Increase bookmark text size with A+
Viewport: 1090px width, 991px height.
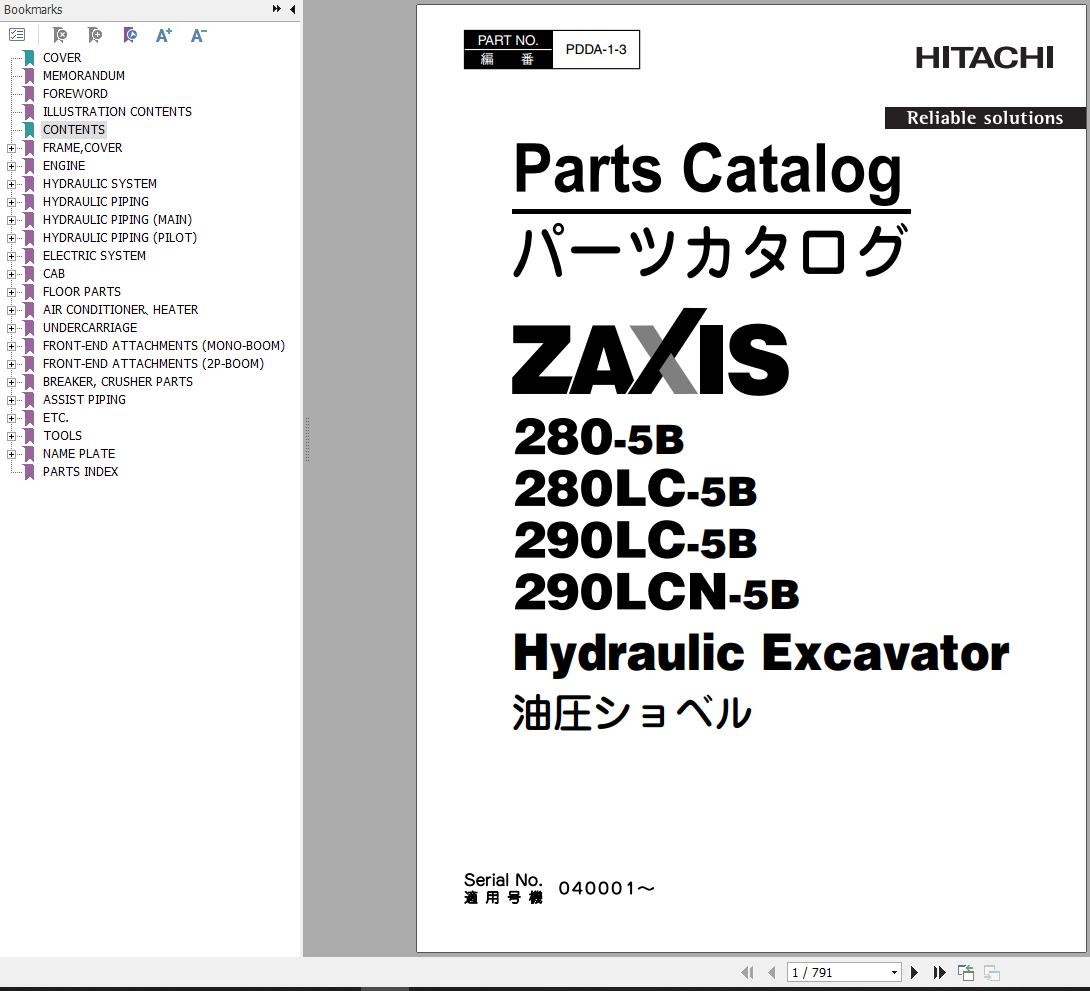click(163, 35)
